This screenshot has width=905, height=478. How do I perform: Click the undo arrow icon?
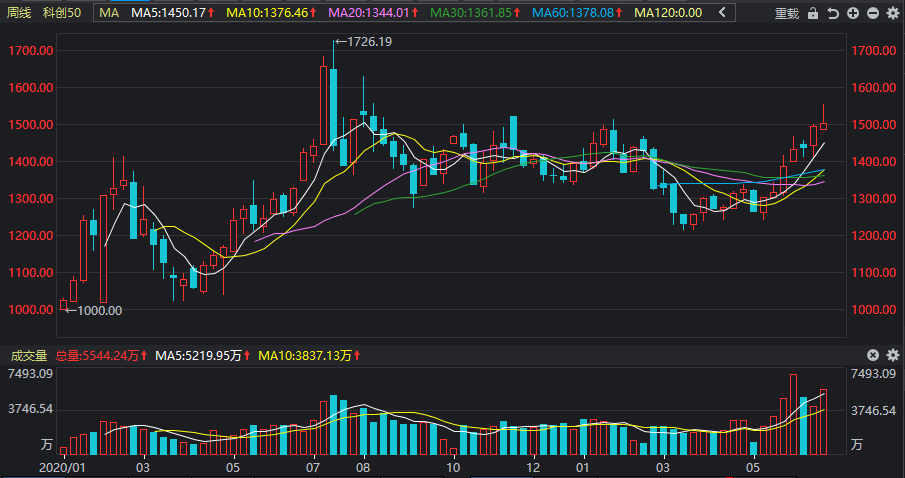pyautogui.click(x=833, y=13)
